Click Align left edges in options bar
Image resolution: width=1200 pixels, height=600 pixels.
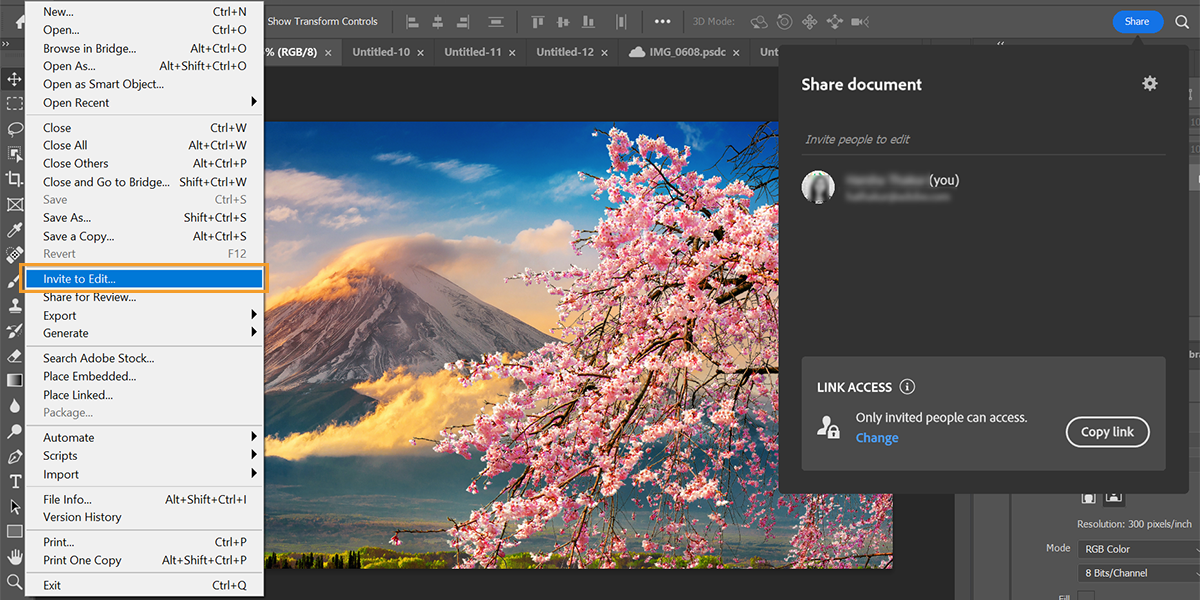(x=412, y=21)
